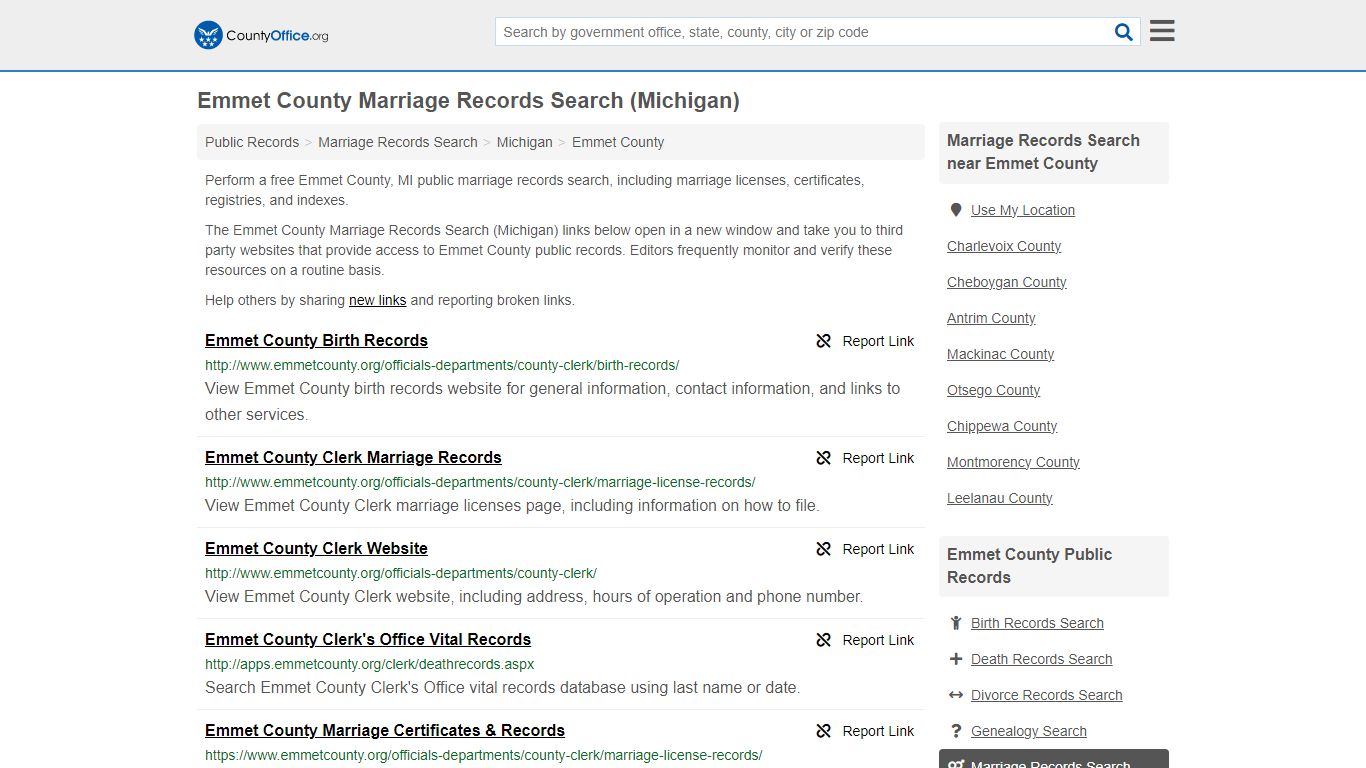Open Emmet County Birth Records title link
This screenshot has height=768, width=1366.
click(x=316, y=340)
